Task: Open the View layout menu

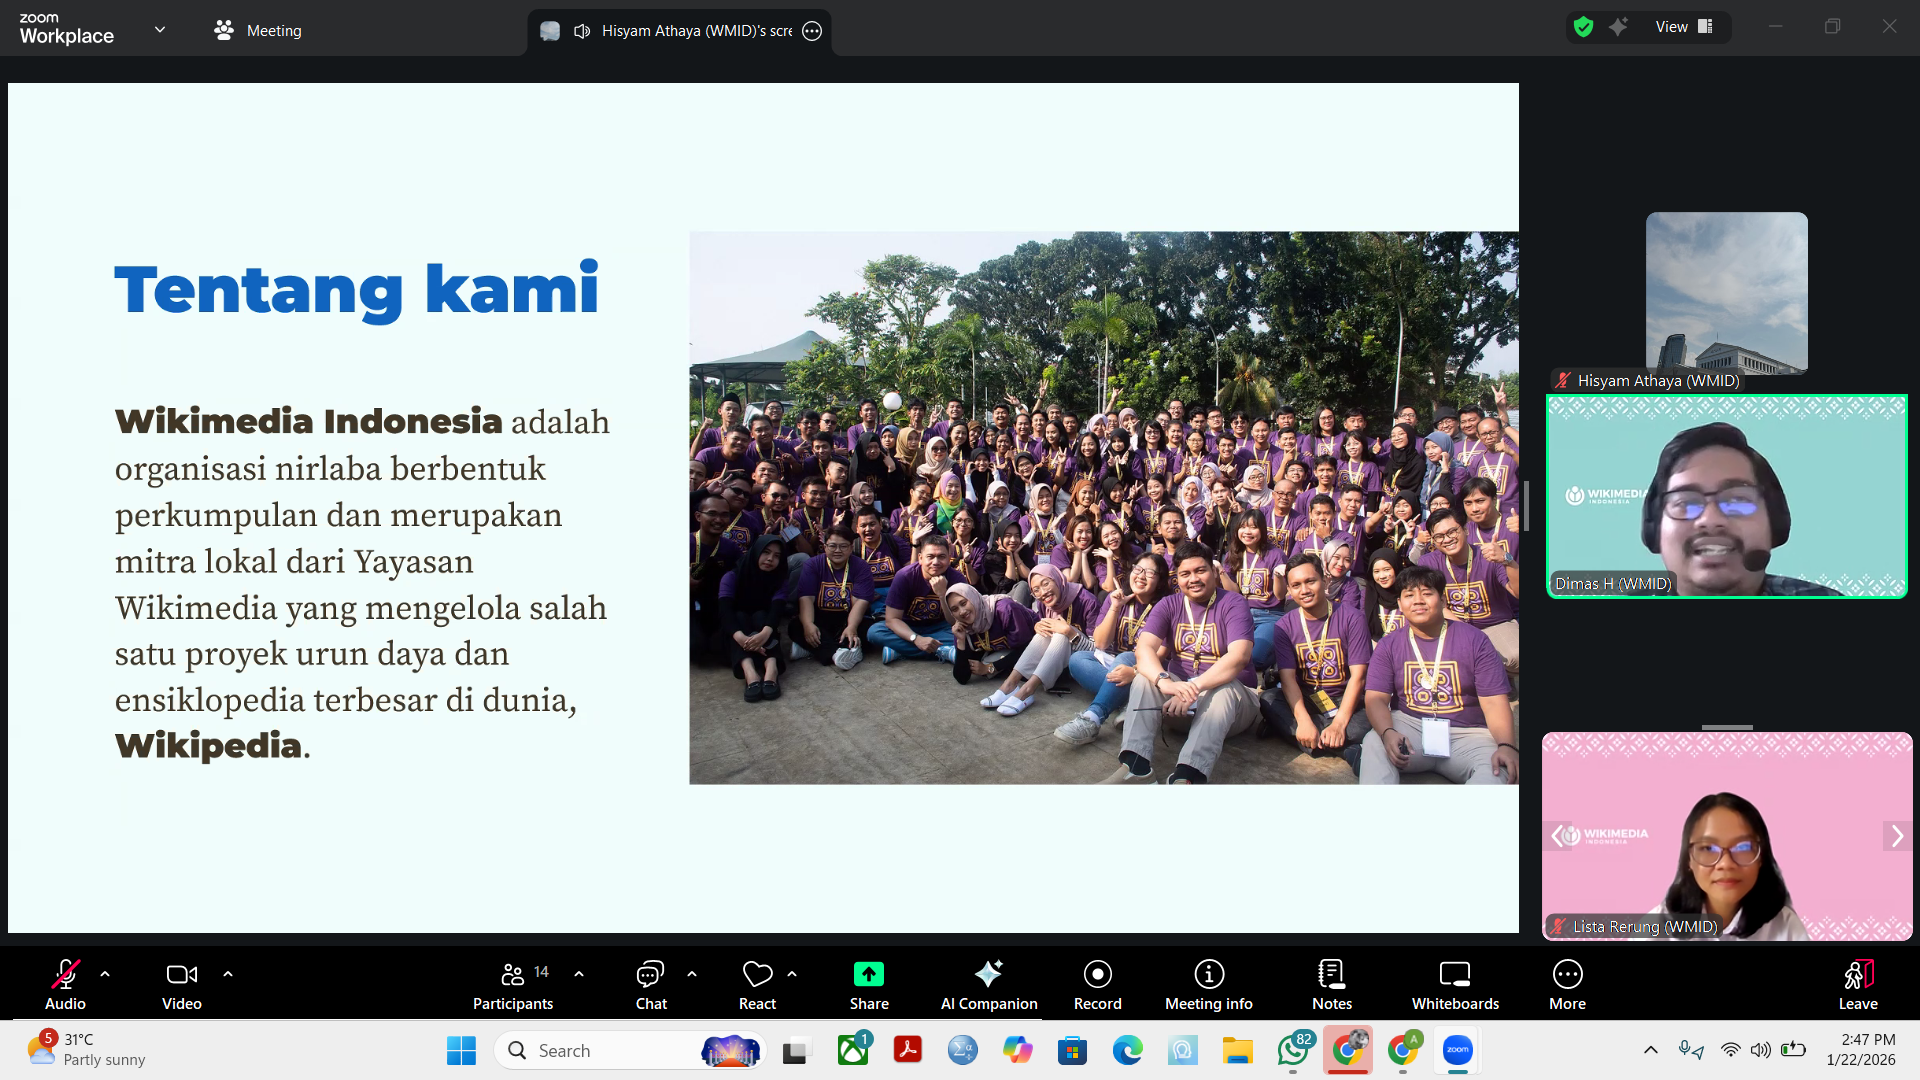Action: (x=1684, y=27)
